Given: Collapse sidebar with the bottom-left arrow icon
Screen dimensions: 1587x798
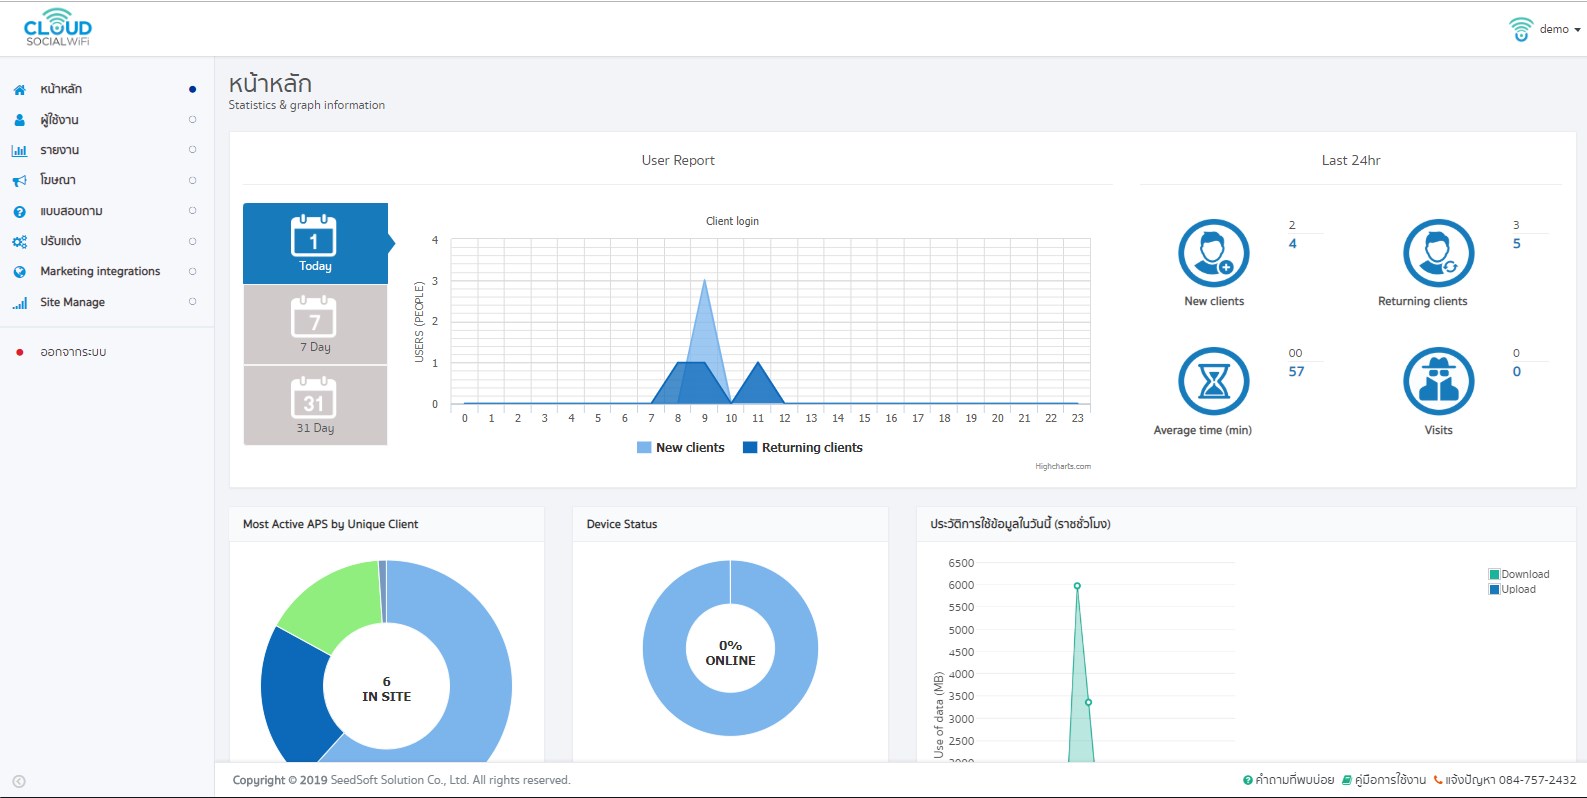Looking at the screenshot, I should pos(19,782).
